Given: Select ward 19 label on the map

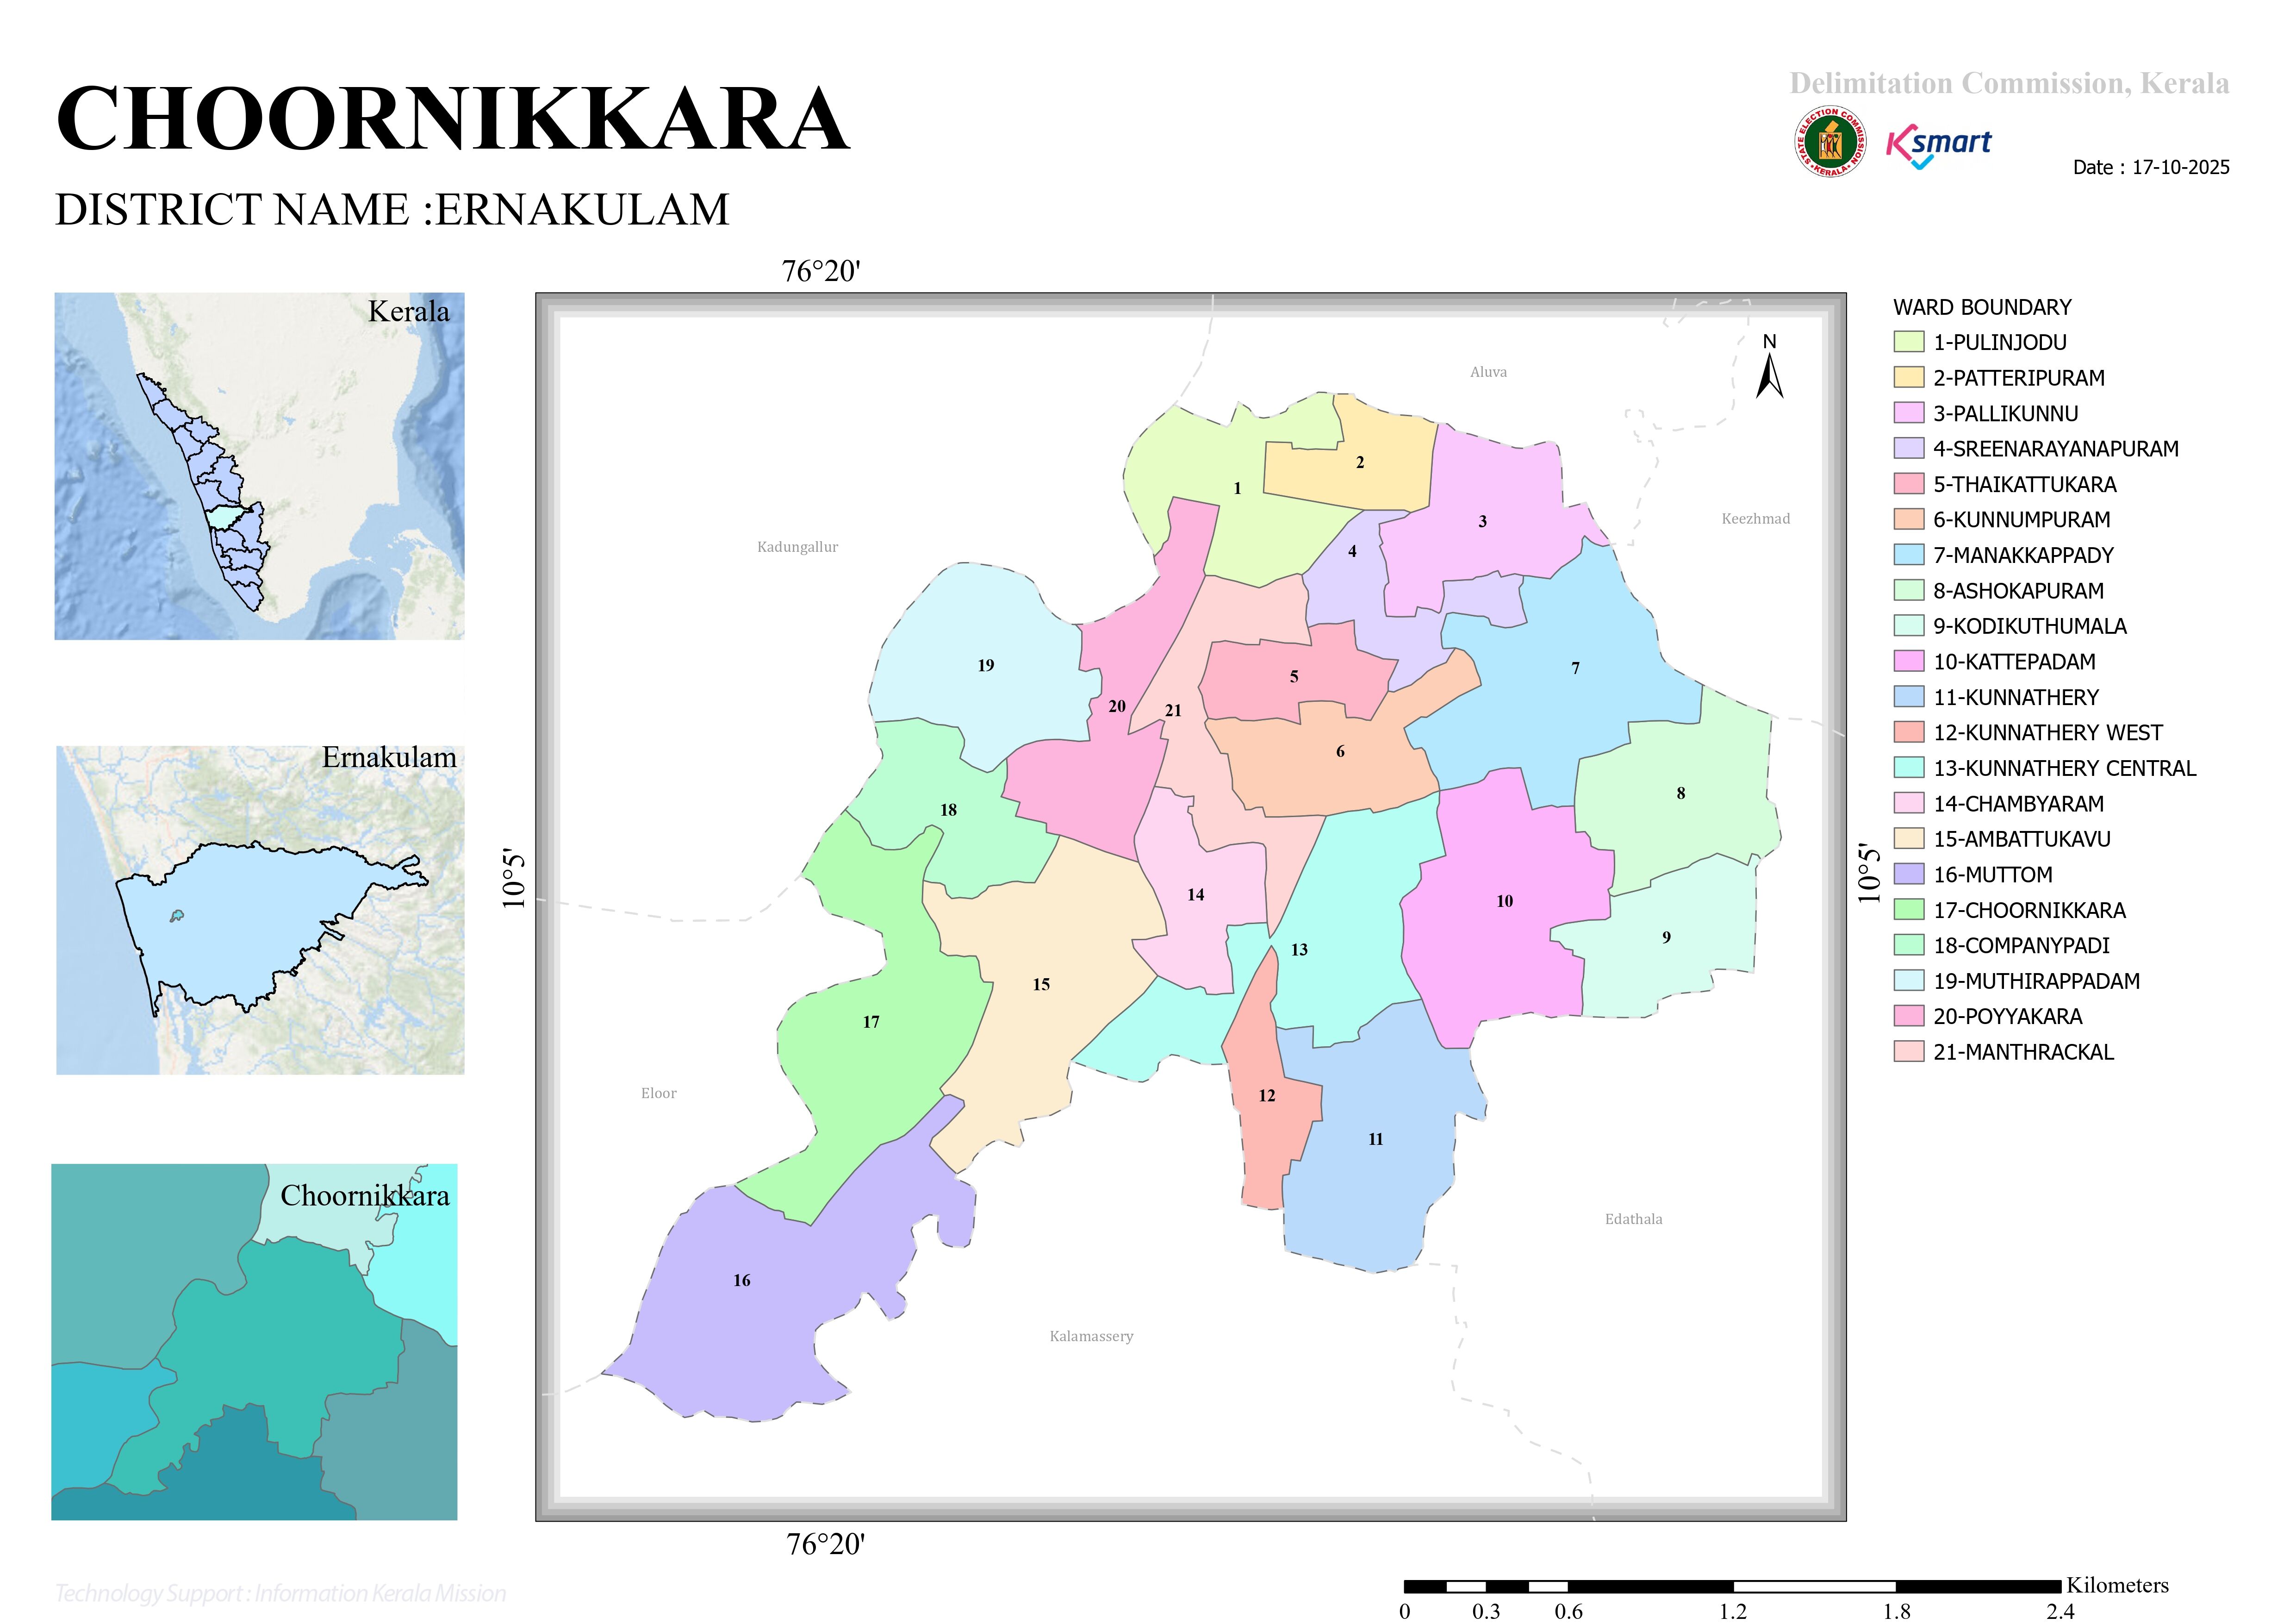Looking at the screenshot, I should coord(986,665).
